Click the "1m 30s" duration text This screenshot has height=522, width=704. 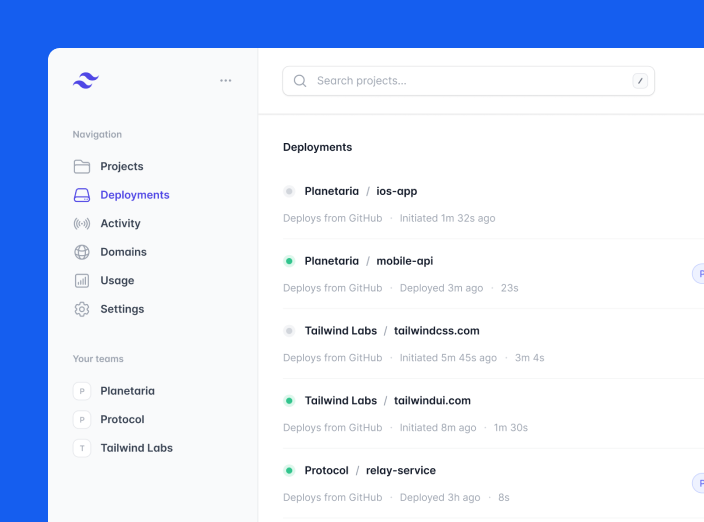[x=510, y=428]
